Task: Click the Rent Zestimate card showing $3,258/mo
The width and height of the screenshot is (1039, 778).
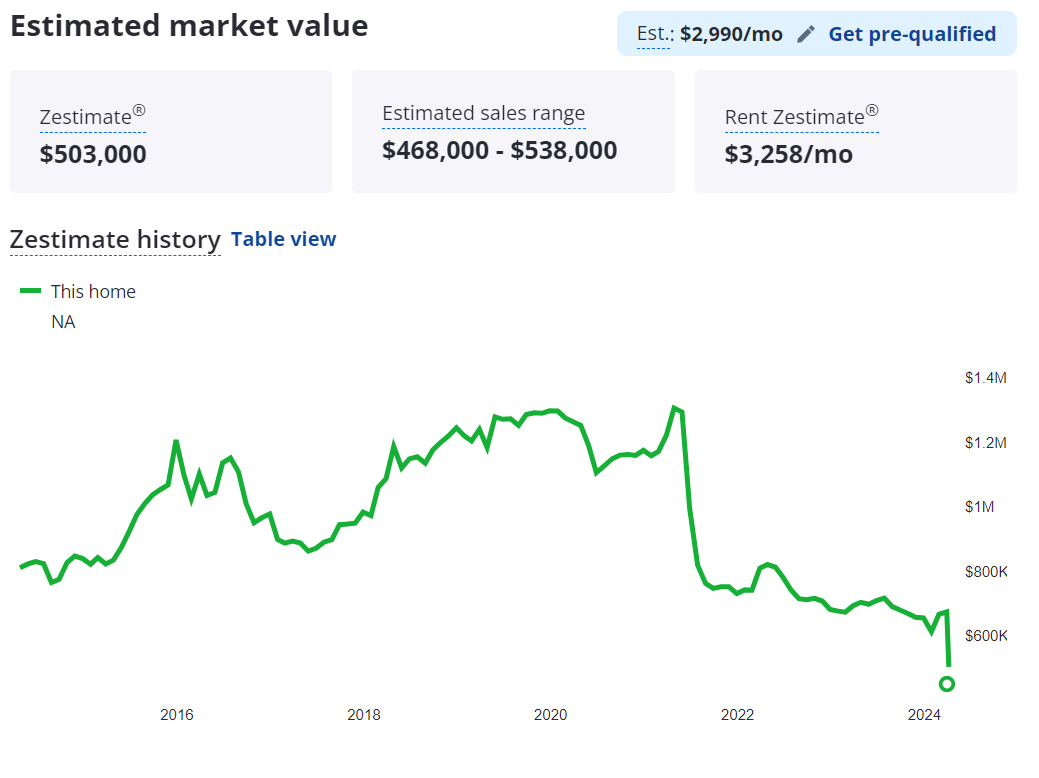Action: pos(855,131)
